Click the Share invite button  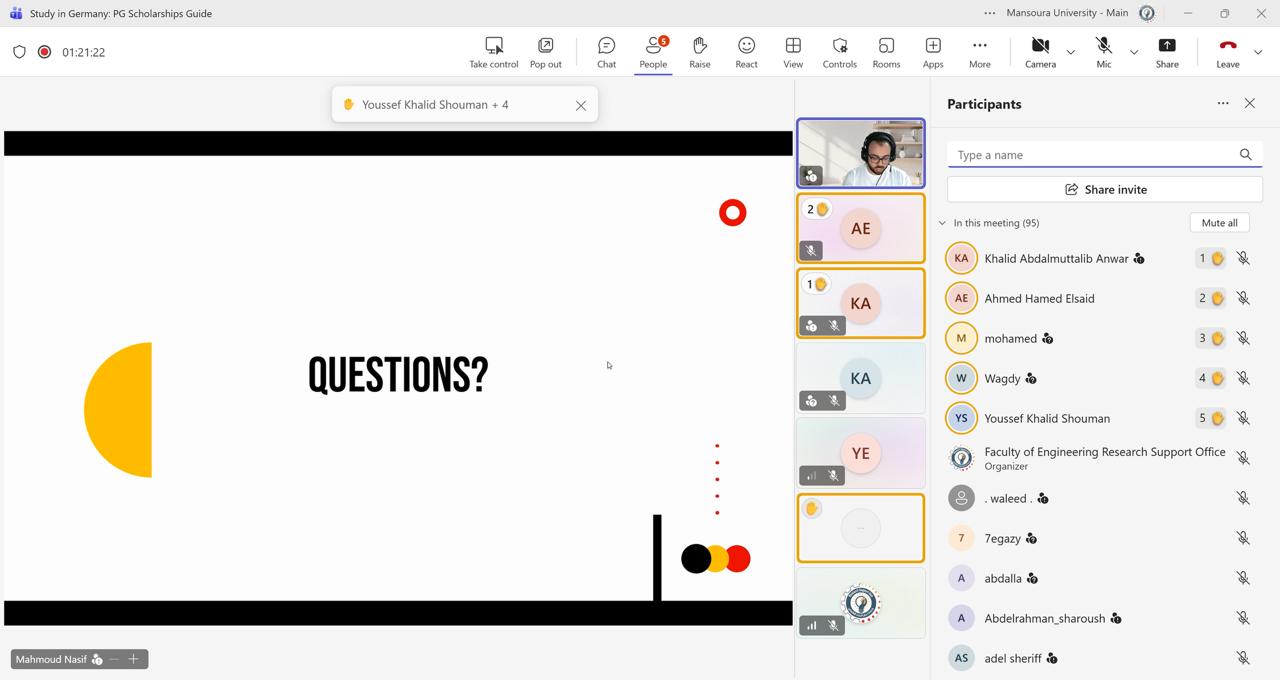tap(1105, 189)
